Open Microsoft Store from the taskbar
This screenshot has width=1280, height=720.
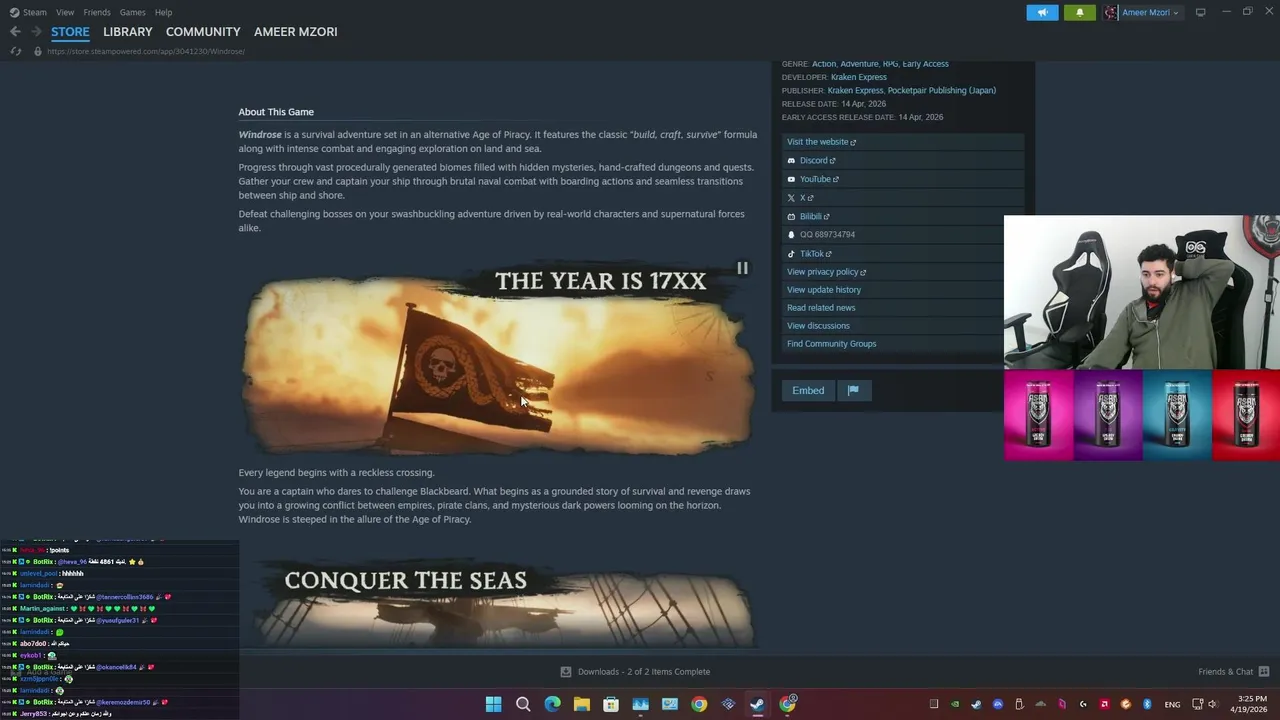[611, 704]
